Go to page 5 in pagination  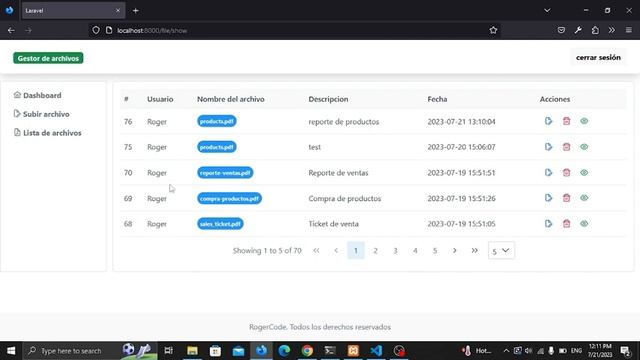click(x=435, y=251)
